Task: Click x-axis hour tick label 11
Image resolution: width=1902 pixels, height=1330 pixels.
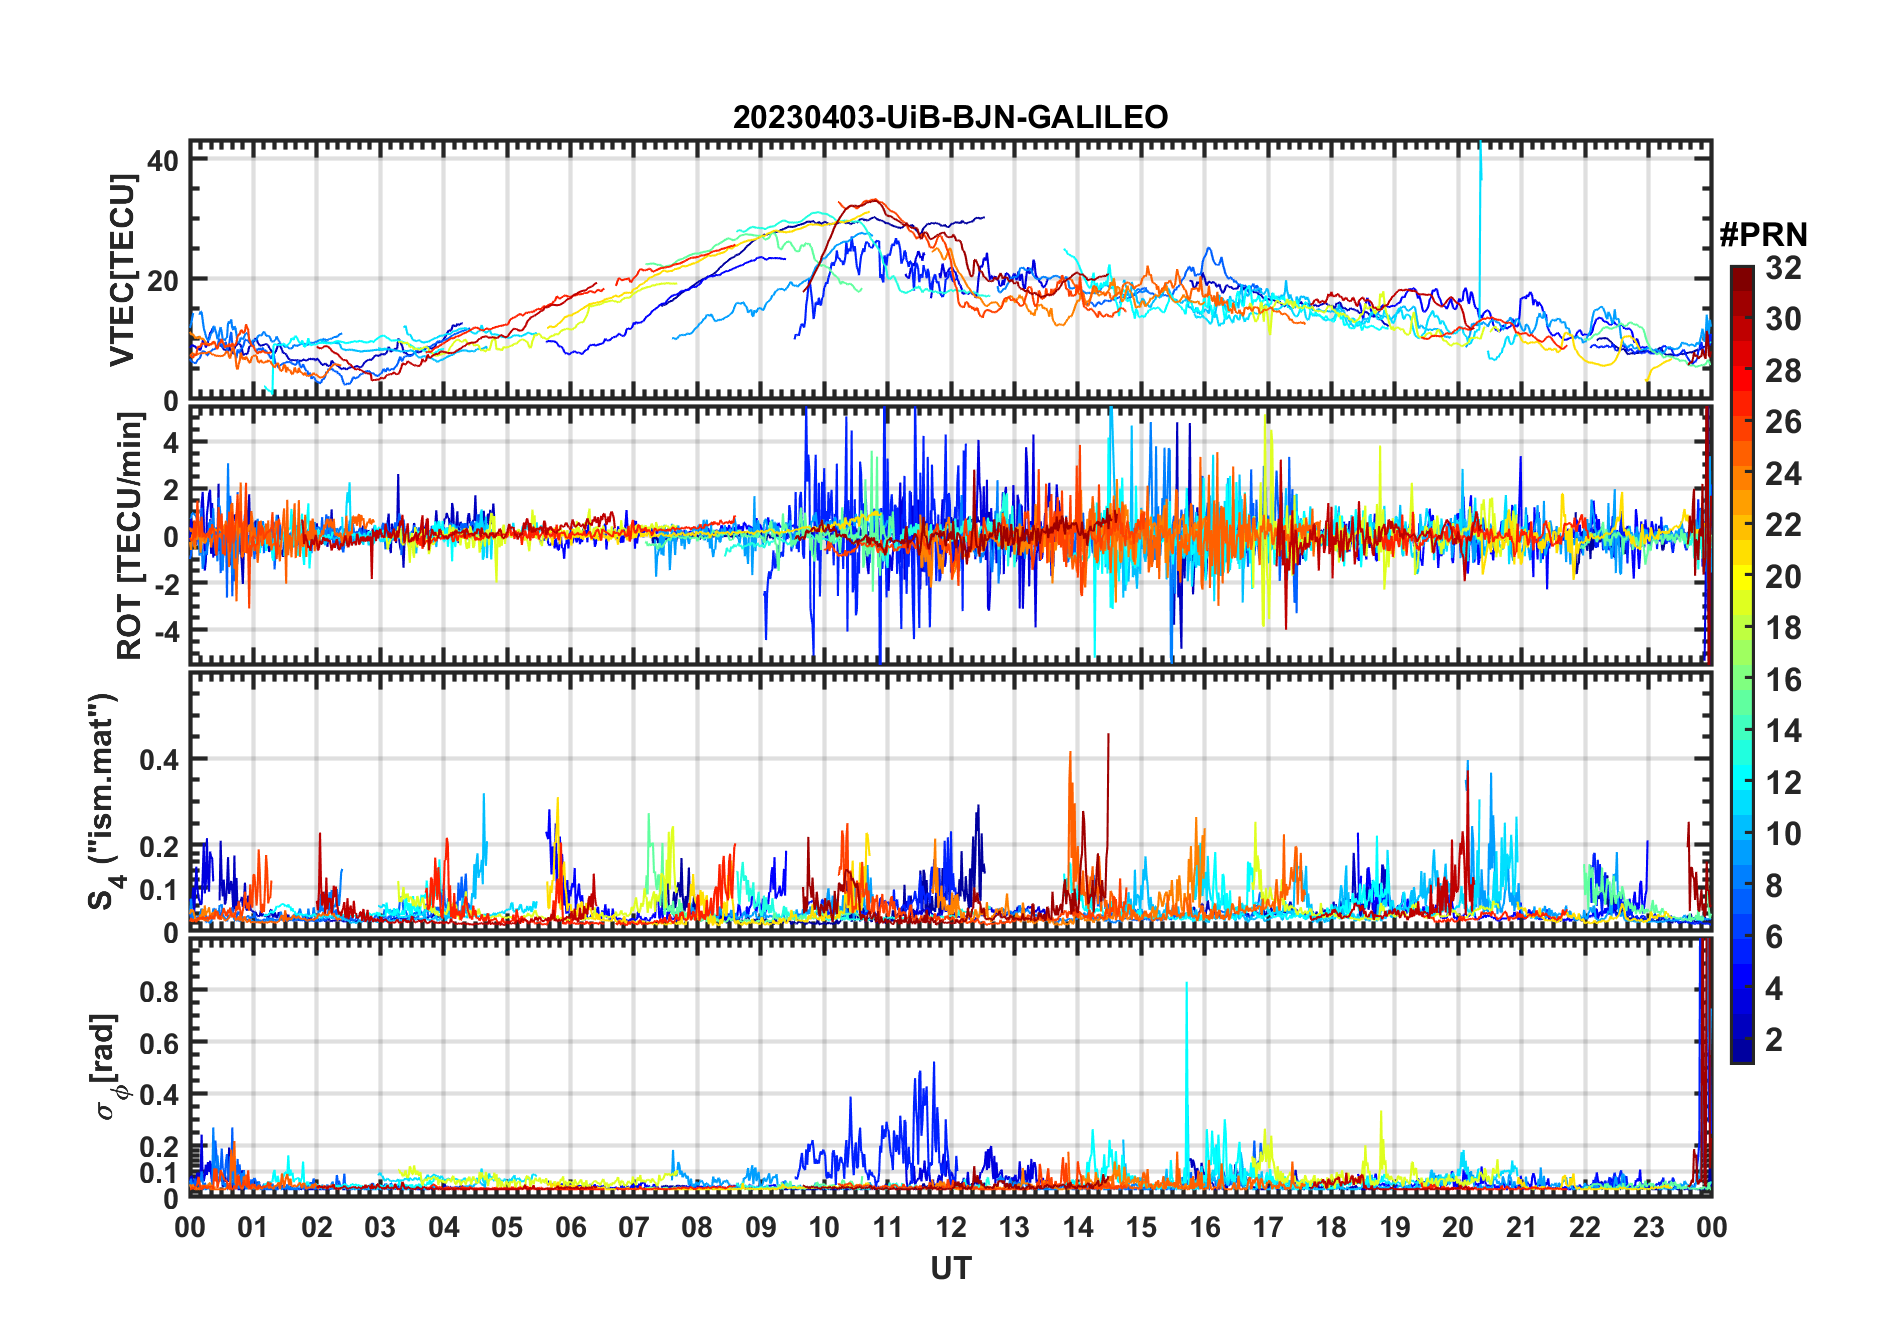Action: pos(887,1228)
